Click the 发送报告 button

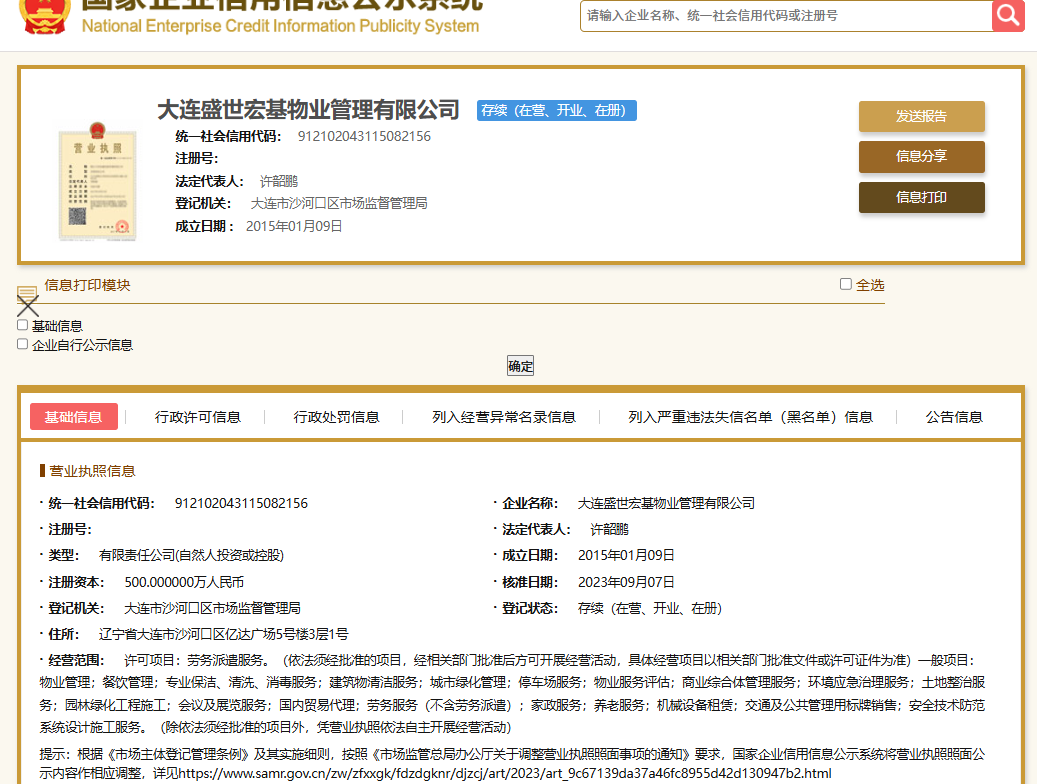point(921,116)
